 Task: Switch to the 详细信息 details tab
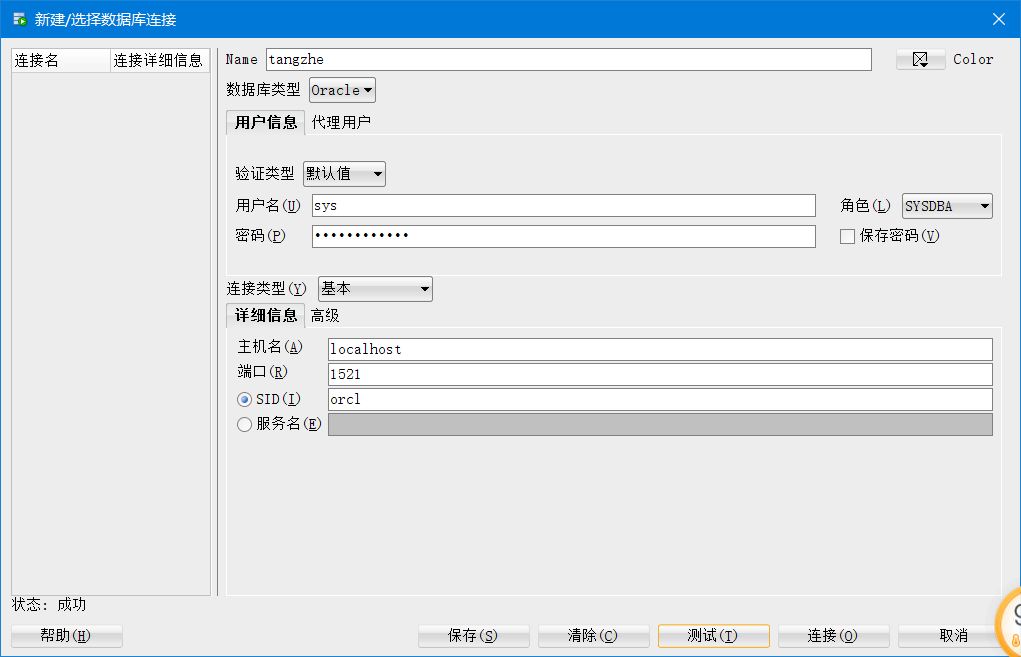coord(264,315)
